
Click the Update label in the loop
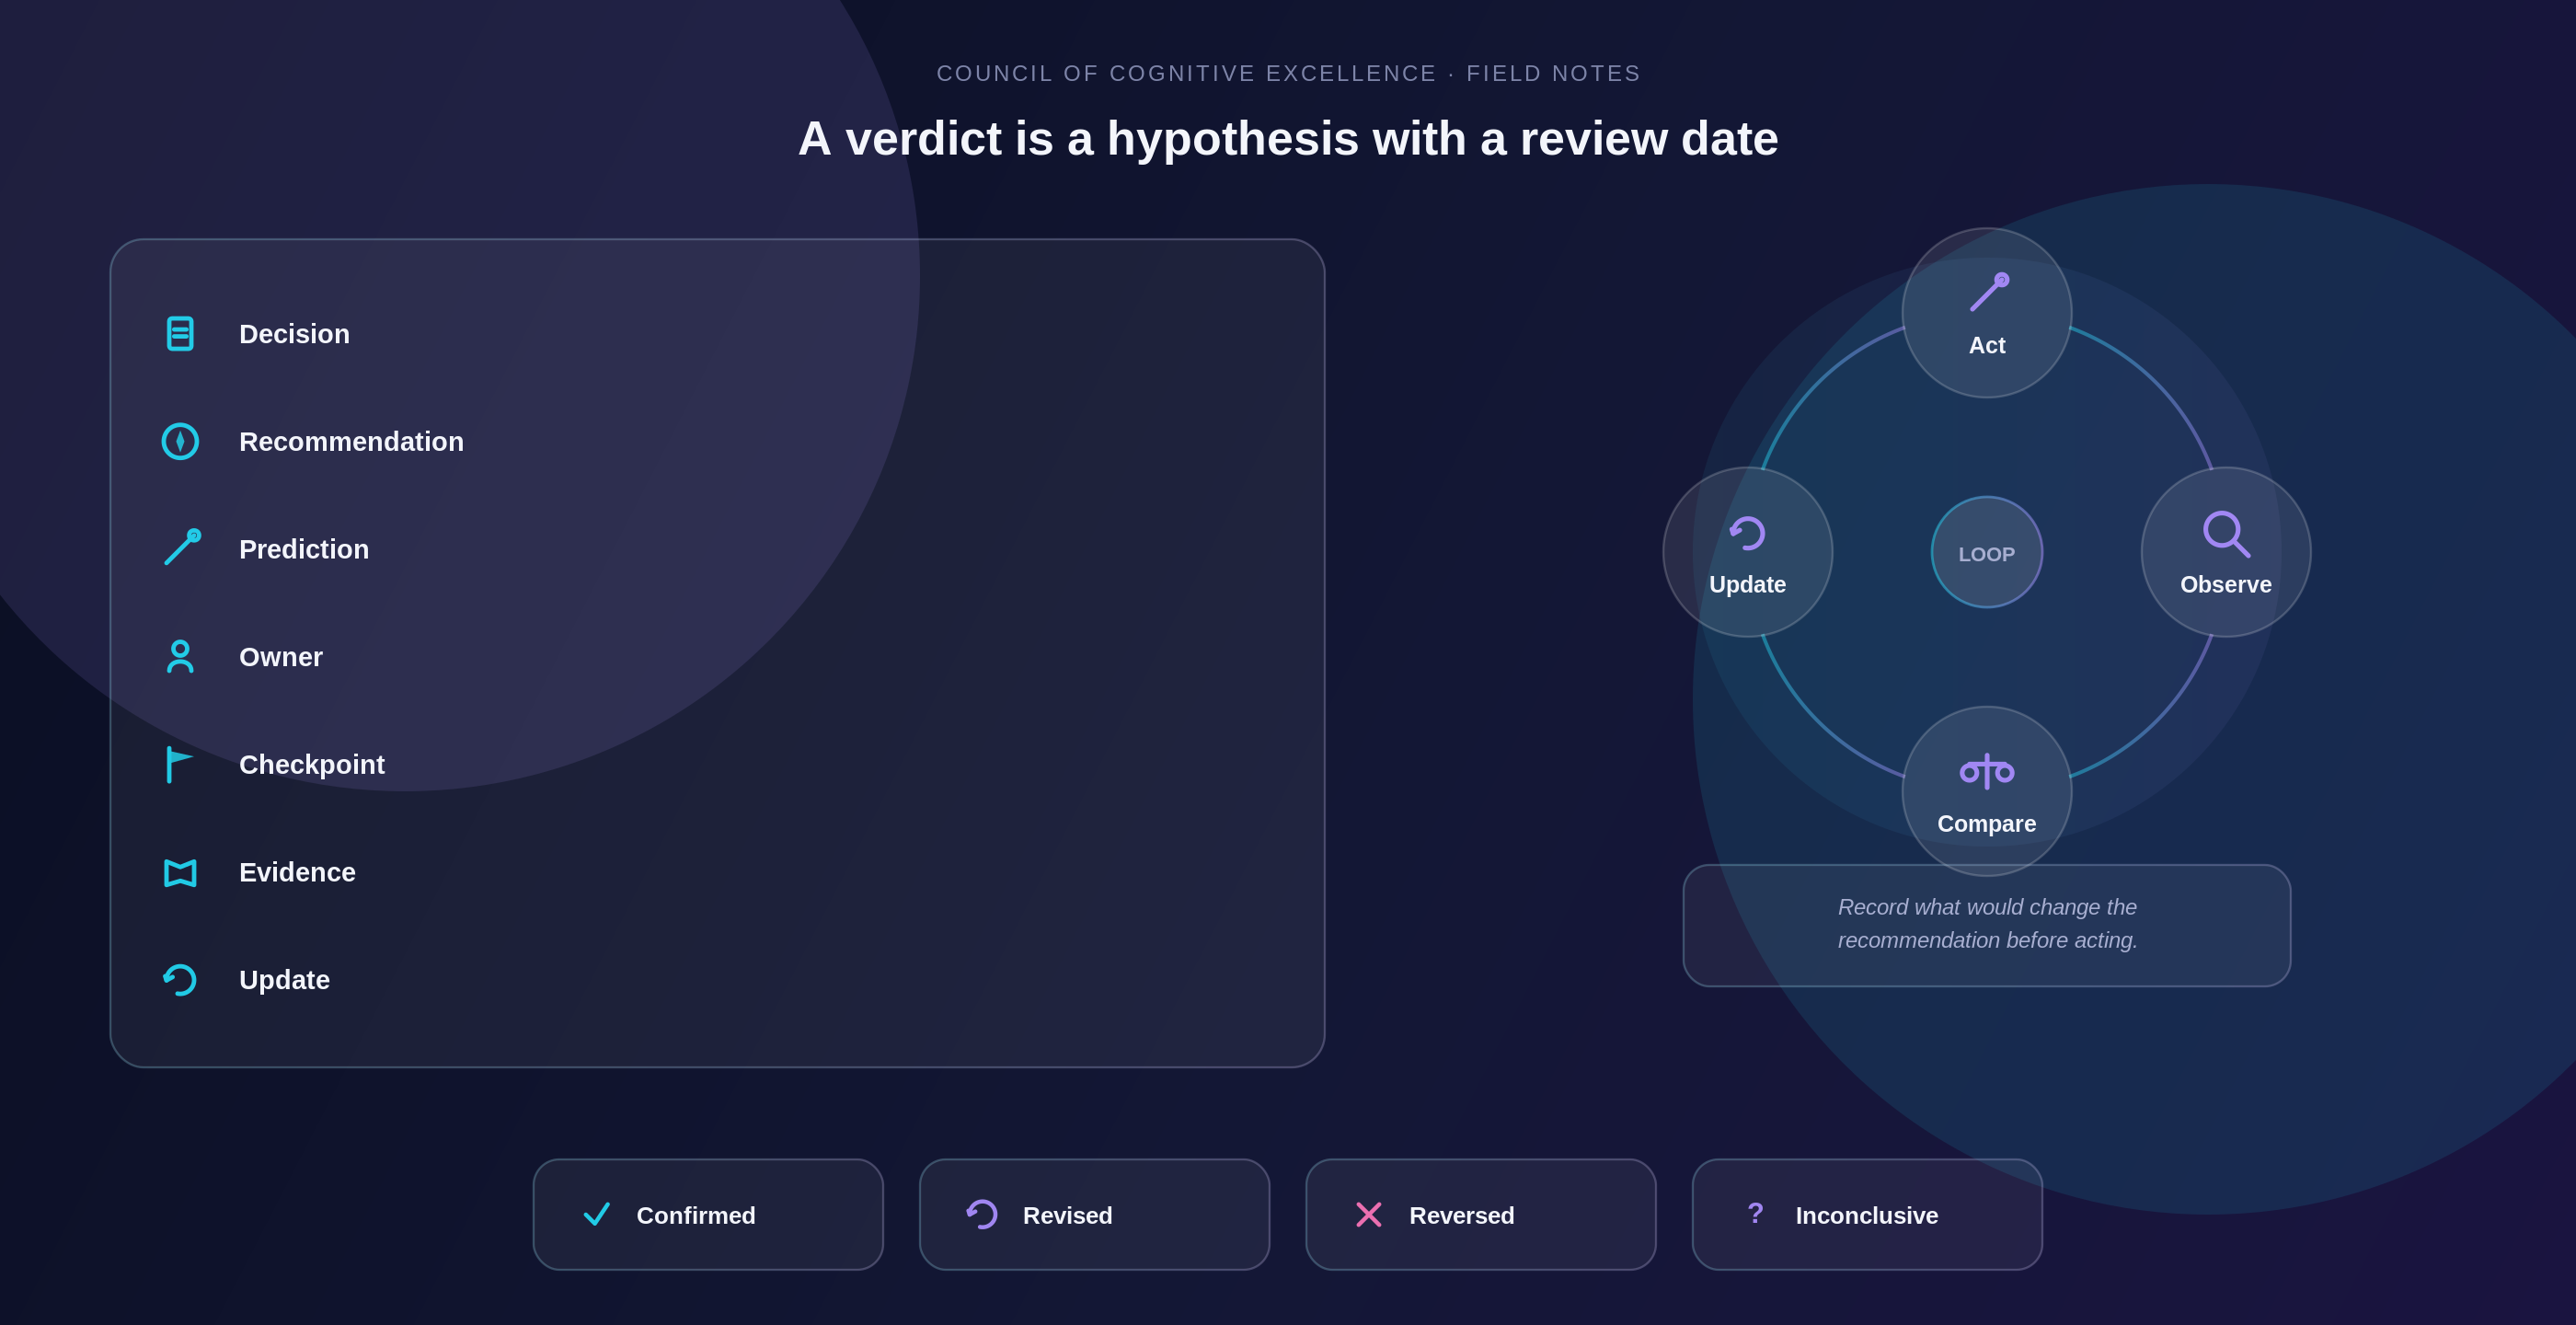[x=1747, y=584]
